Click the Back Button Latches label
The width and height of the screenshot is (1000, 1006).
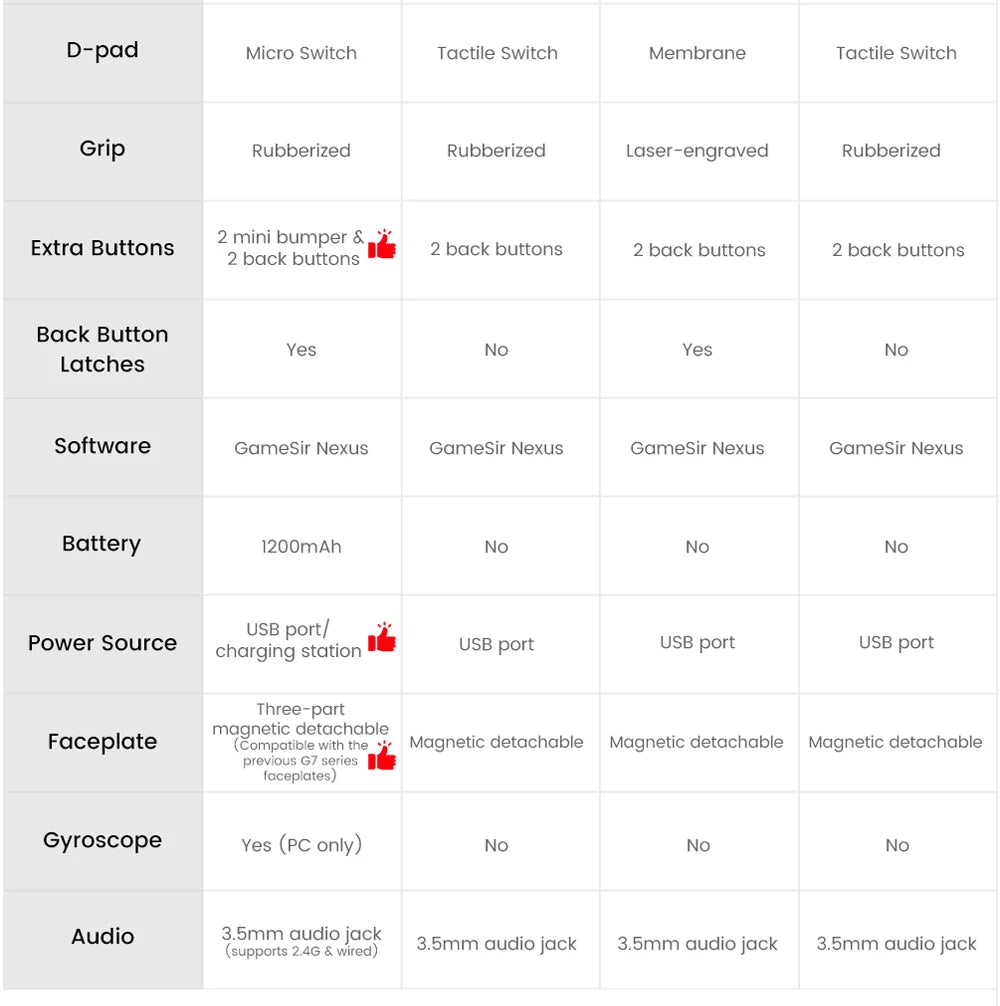coord(102,349)
